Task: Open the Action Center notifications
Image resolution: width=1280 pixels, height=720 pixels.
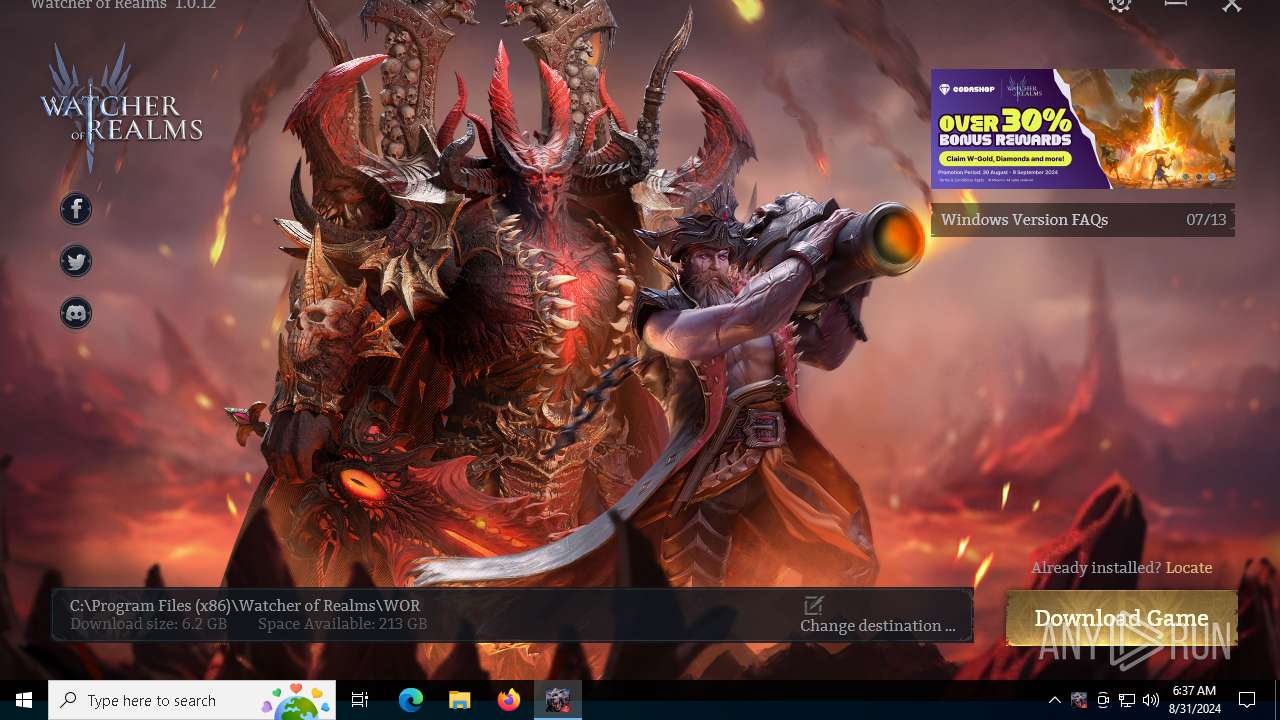Action: tap(1247, 700)
